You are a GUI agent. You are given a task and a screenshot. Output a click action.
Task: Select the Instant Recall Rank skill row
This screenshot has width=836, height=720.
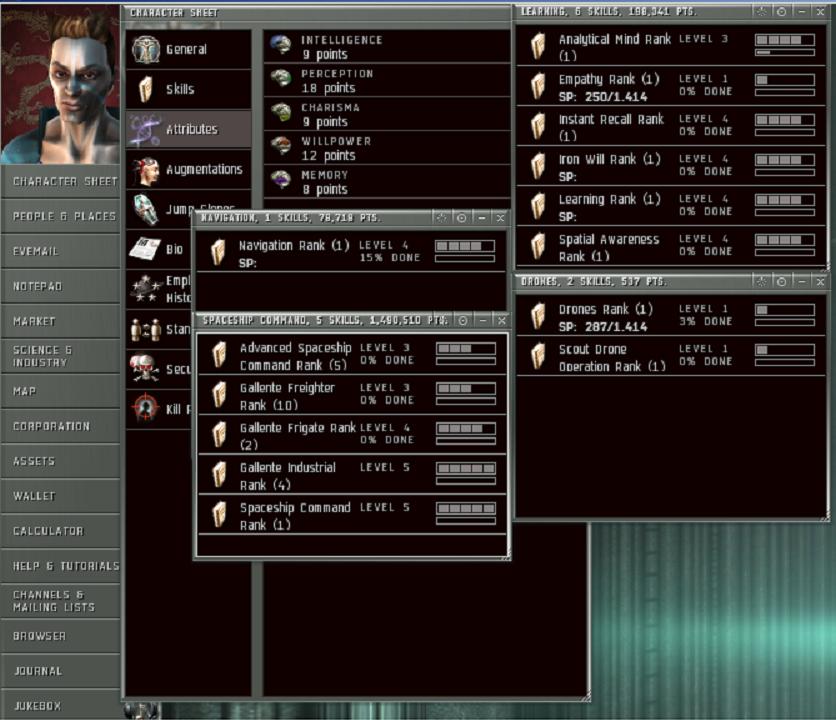[x=671, y=126]
